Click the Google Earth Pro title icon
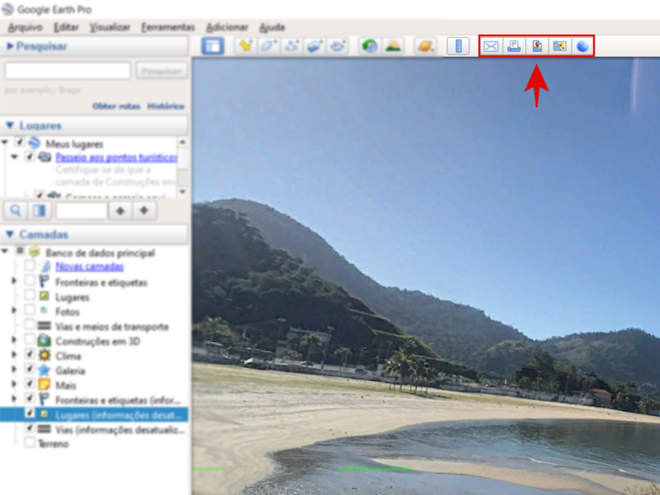The width and height of the screenshot is (660, 495). point(8,9)
